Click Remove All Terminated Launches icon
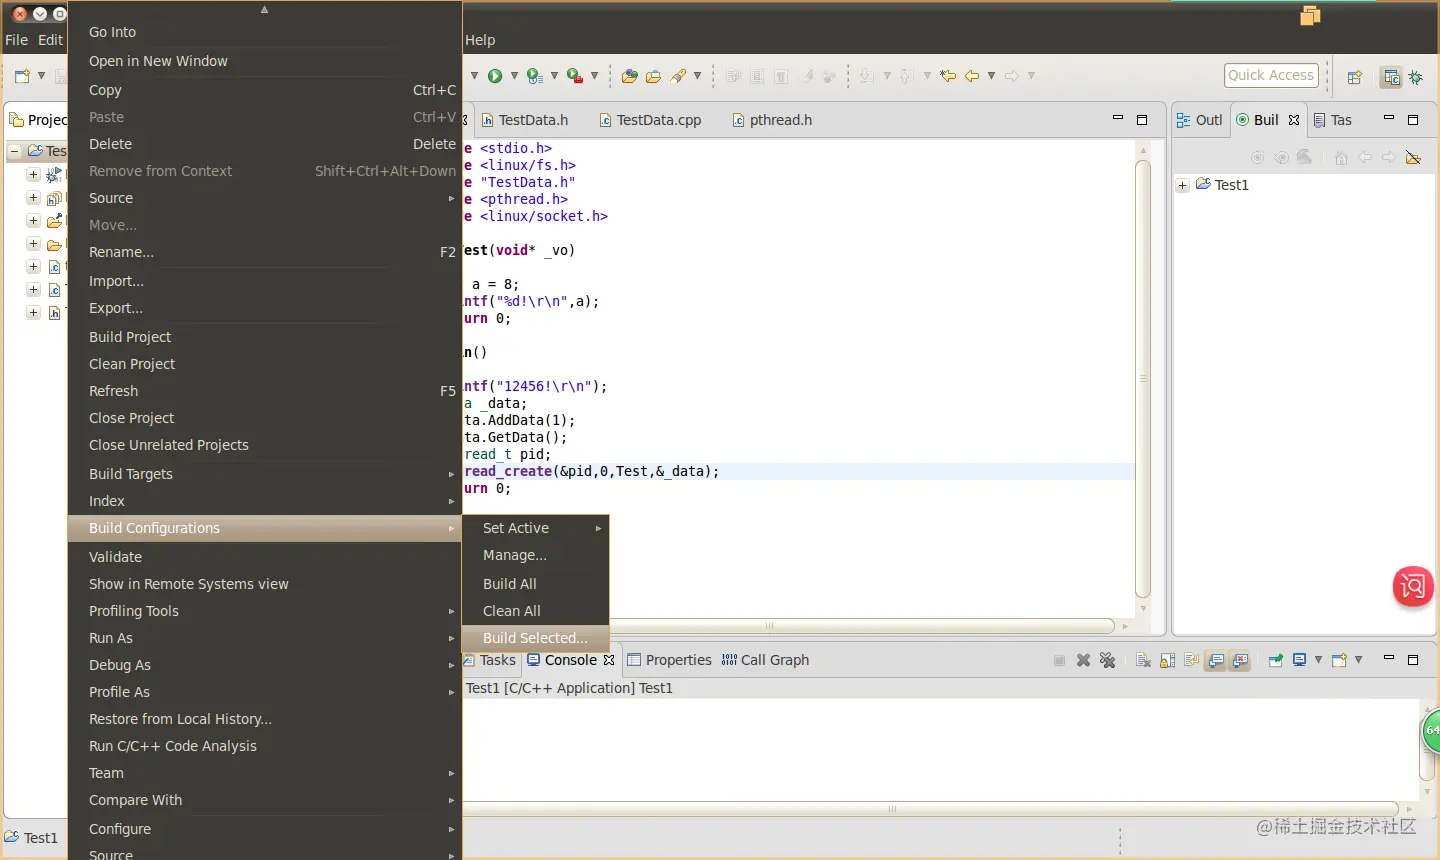The height and width of the screenshot is (860, 1440). [x=1107, y=660]
